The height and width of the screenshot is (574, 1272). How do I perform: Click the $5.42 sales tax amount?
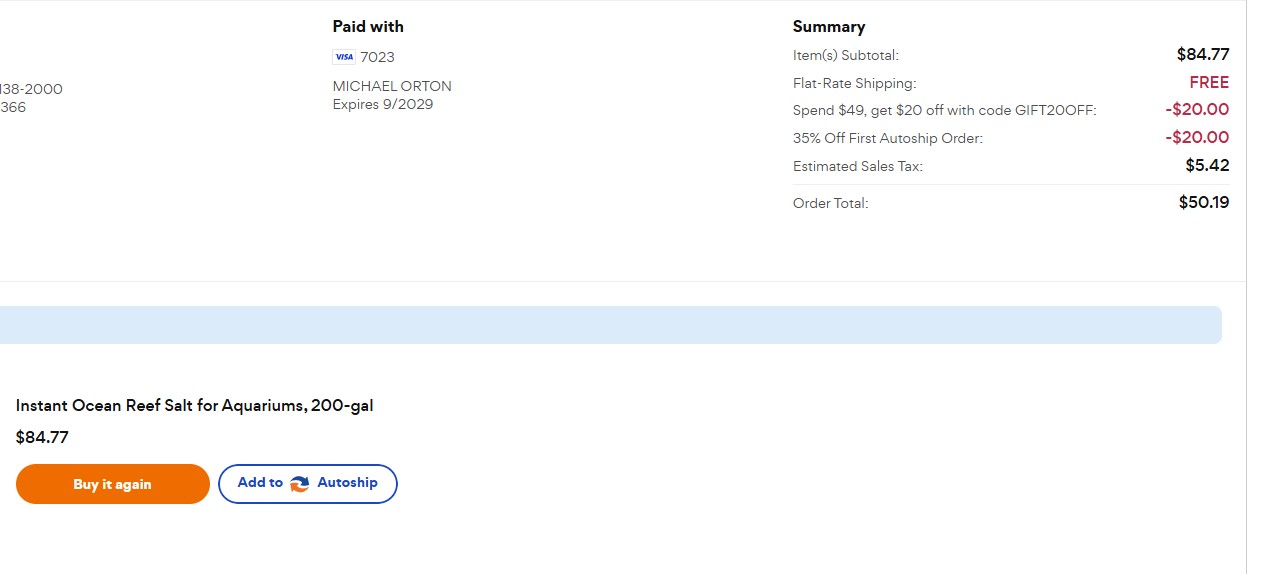(1207, 166)
